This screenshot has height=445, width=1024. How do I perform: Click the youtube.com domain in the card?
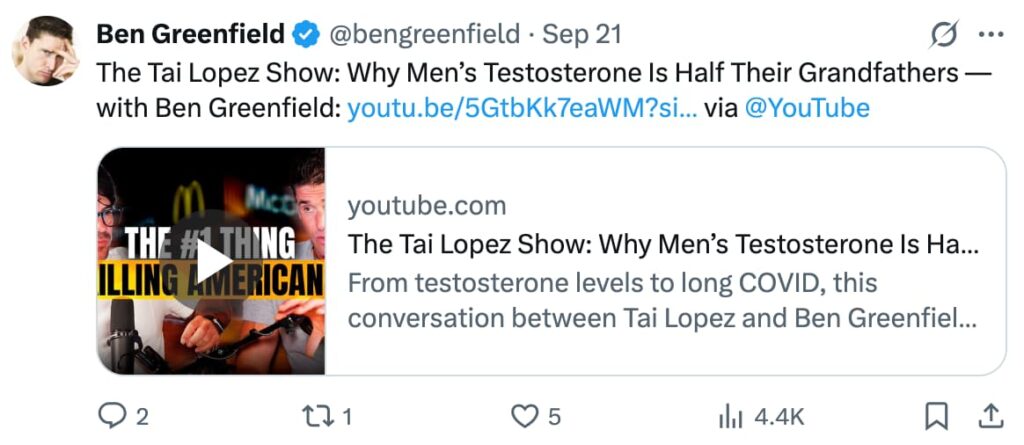[427, 206]
